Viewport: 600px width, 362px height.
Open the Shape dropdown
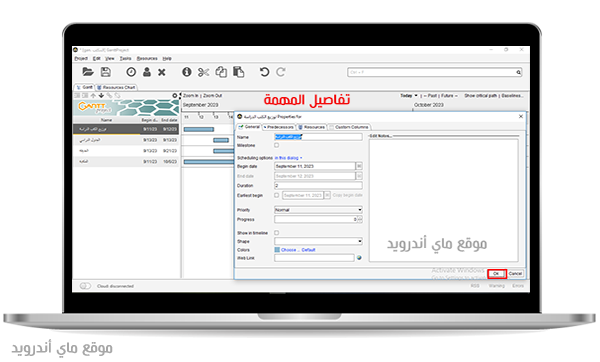tap(318, 241)
